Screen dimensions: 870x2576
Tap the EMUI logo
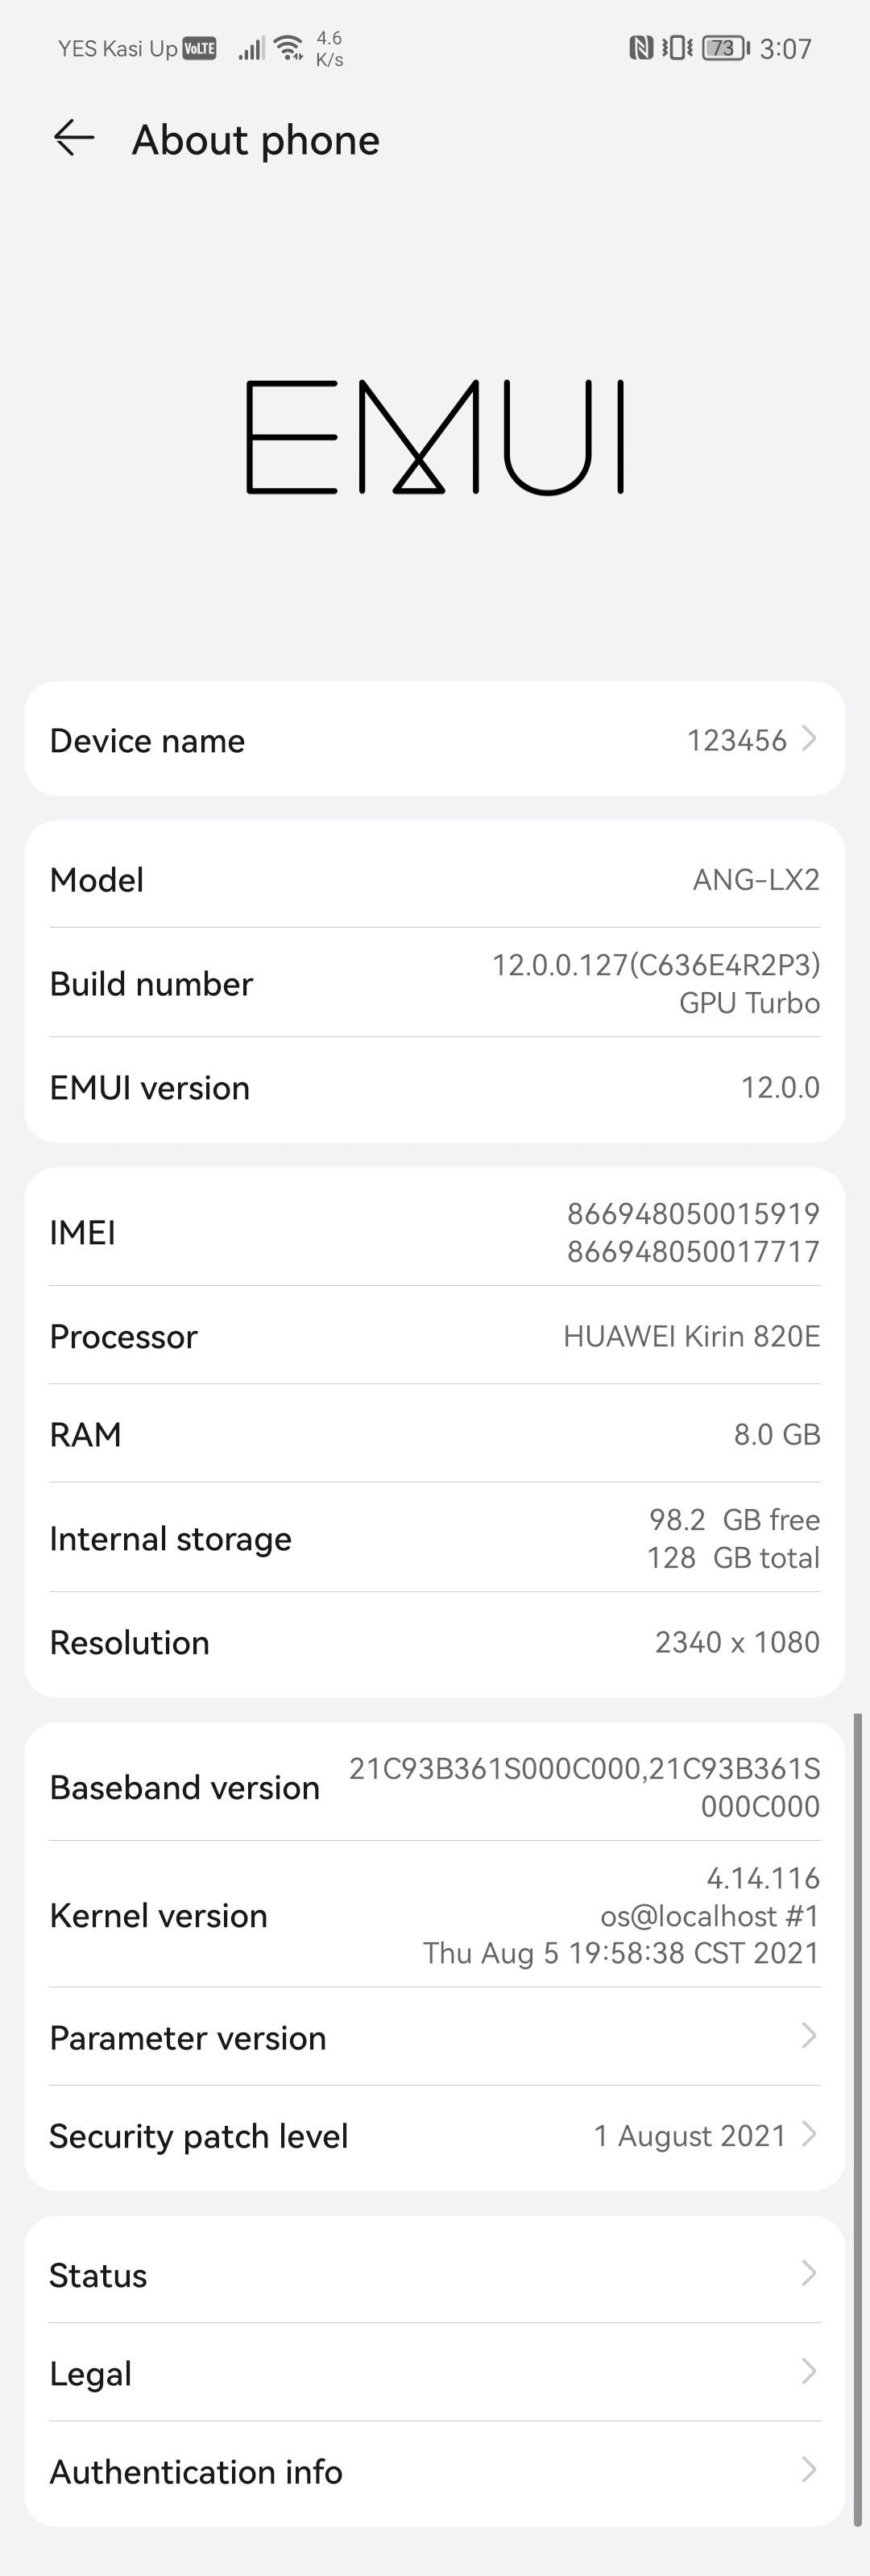click(435, 437)
